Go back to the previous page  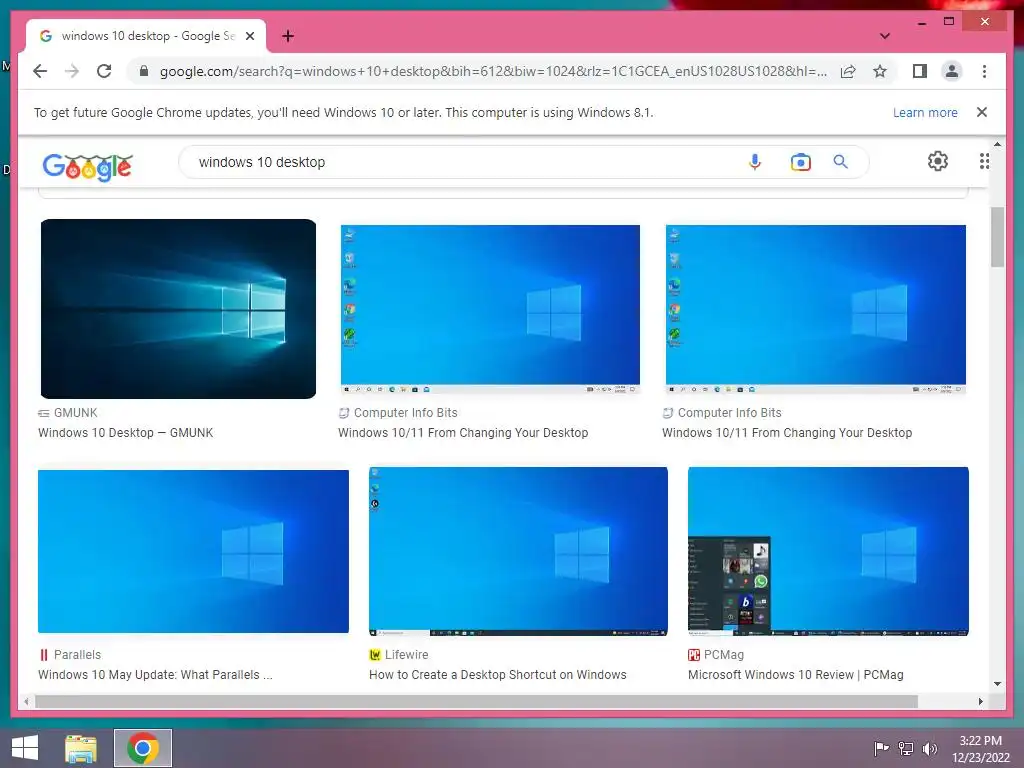tap(40, 71)
